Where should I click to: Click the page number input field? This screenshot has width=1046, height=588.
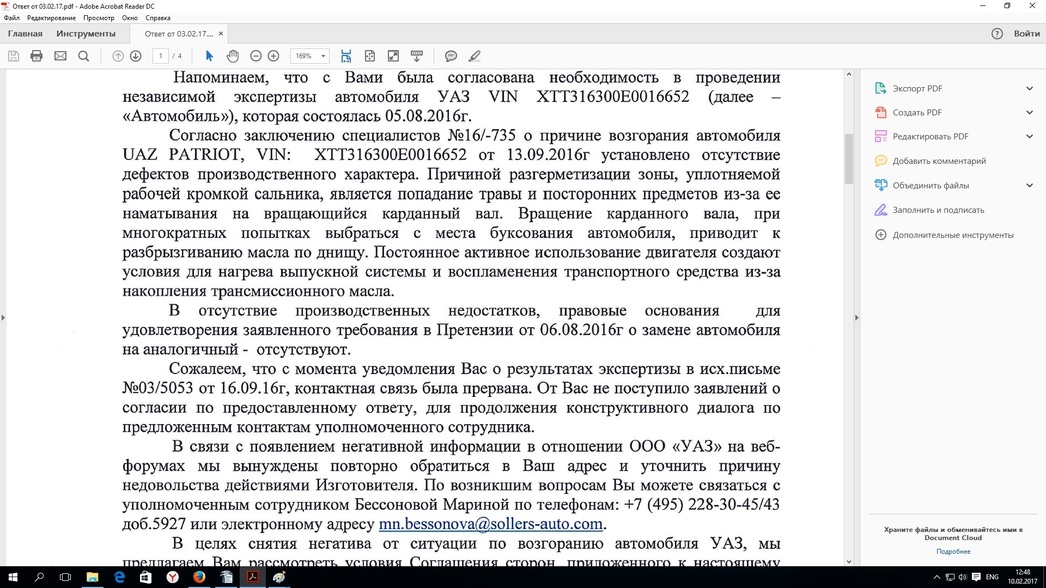pos(160,56)
